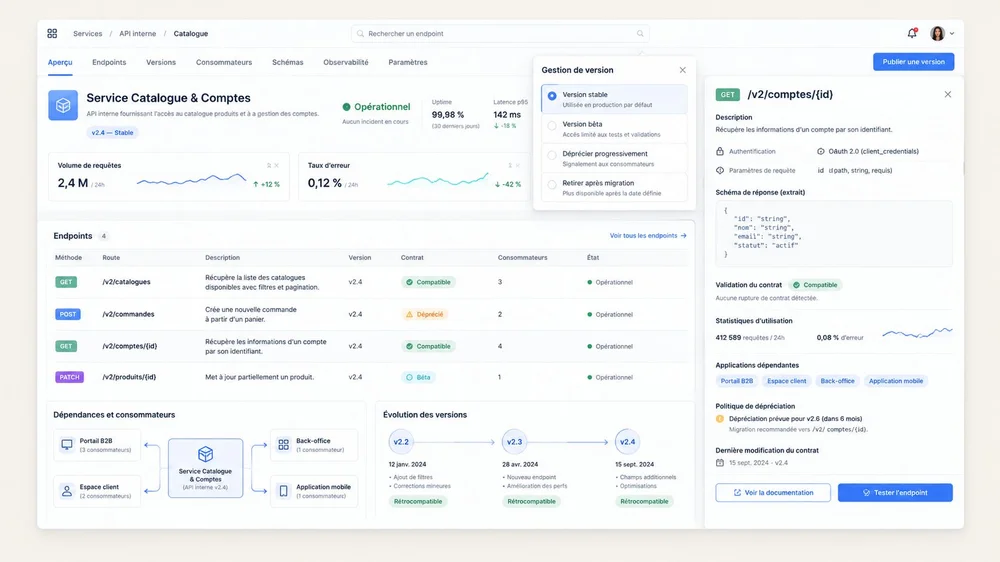Image resolution: width=1000 pixels, height=562 pixels.
Task: Click the Service Catalogue cube icon
Action: [63, 105]
